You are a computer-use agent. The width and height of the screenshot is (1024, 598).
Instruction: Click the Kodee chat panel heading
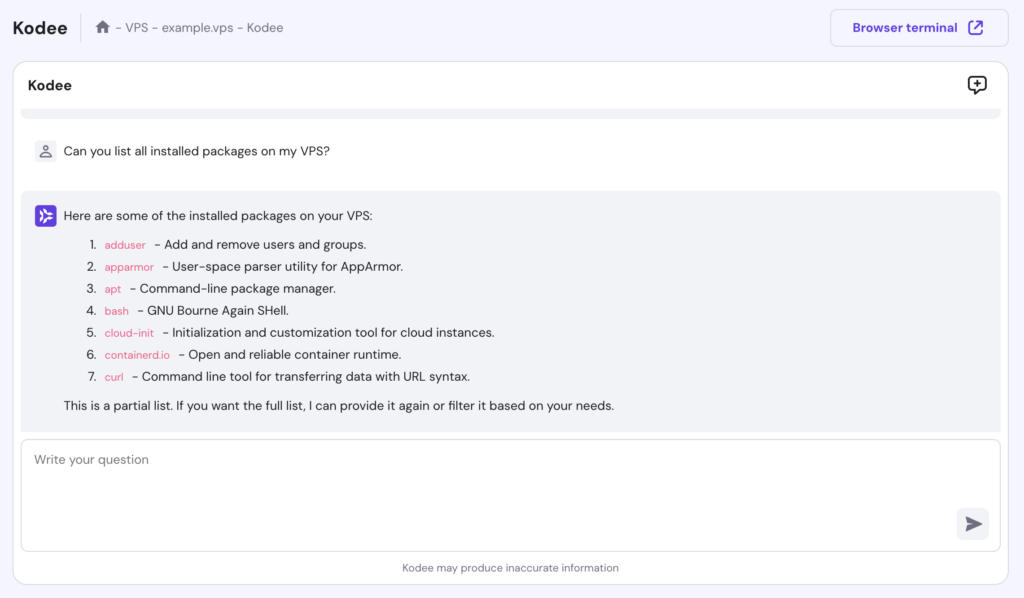50,85
